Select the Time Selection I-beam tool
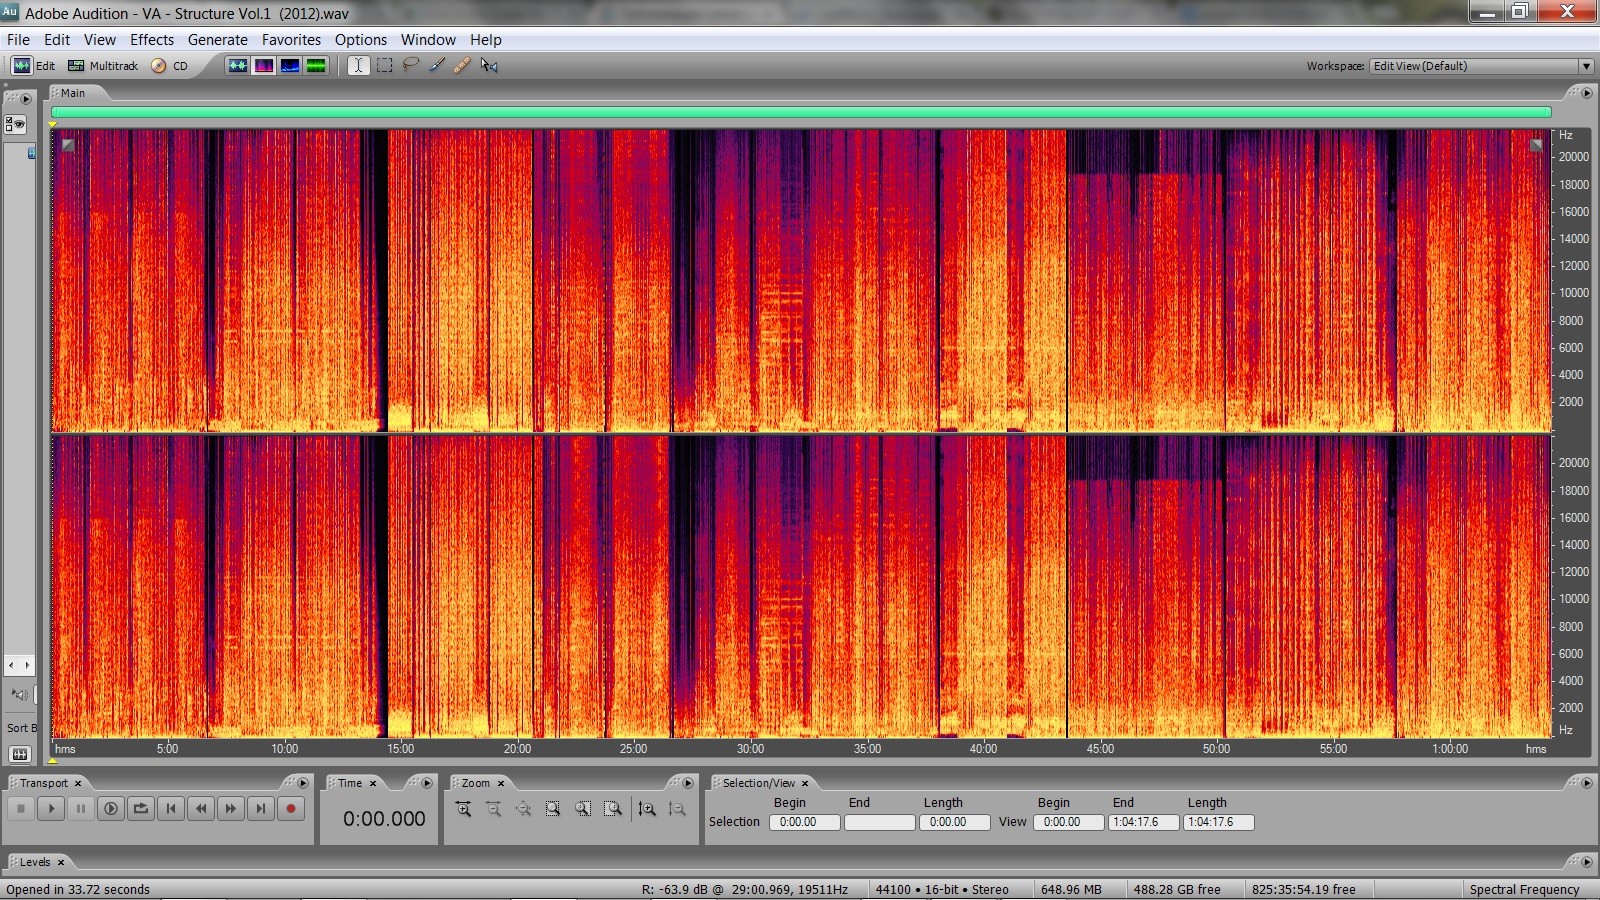 (x=358, y=66)
